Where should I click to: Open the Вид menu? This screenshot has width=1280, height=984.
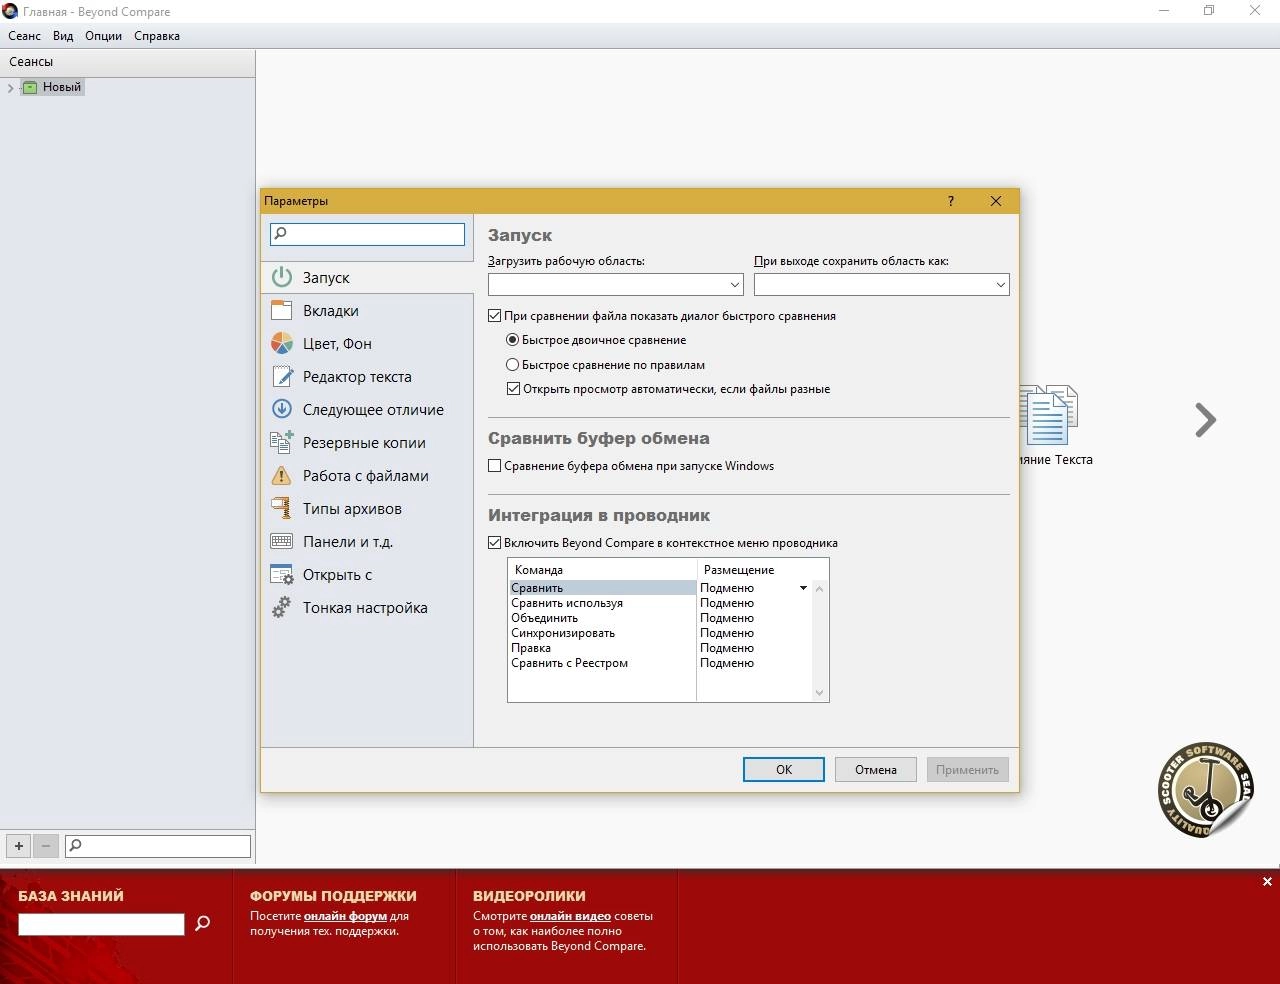point(63,36)
